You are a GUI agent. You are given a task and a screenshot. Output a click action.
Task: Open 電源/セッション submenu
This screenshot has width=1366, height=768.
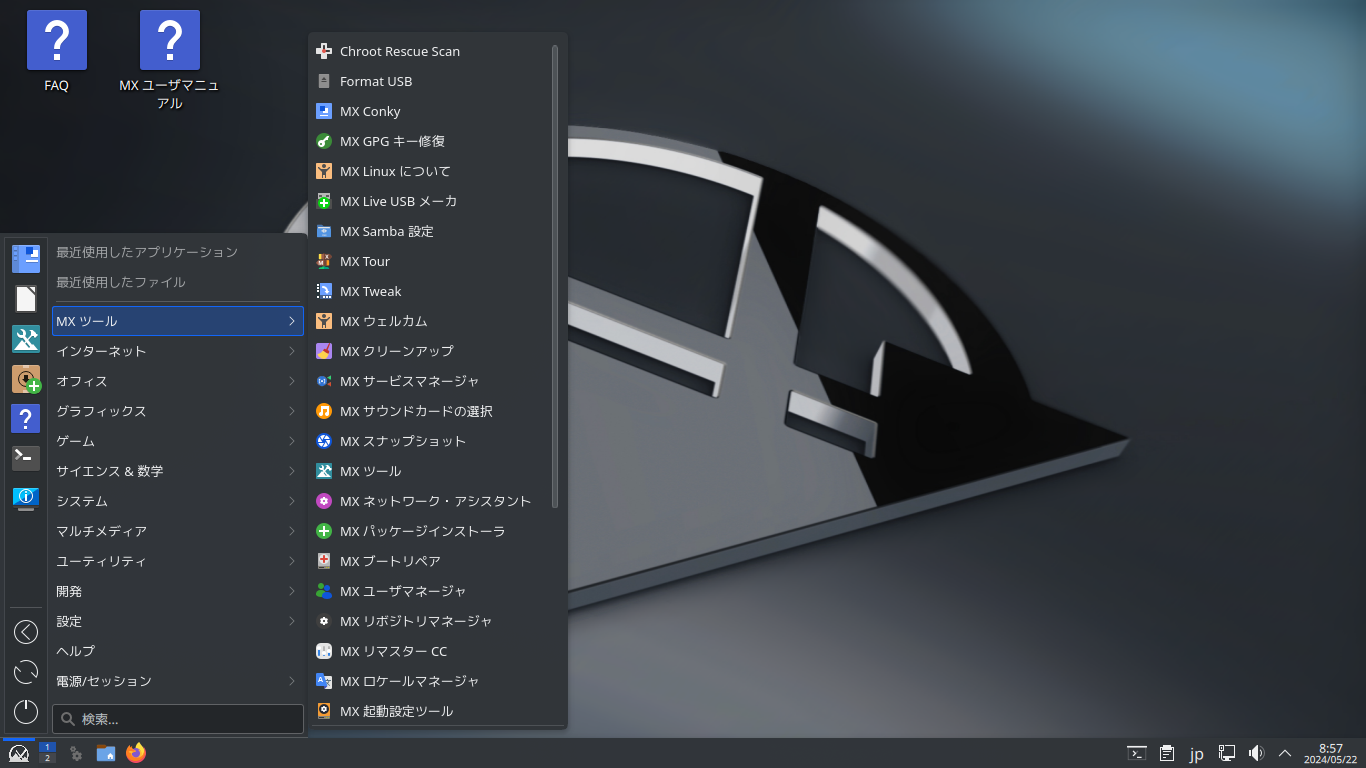pos(178,681)
